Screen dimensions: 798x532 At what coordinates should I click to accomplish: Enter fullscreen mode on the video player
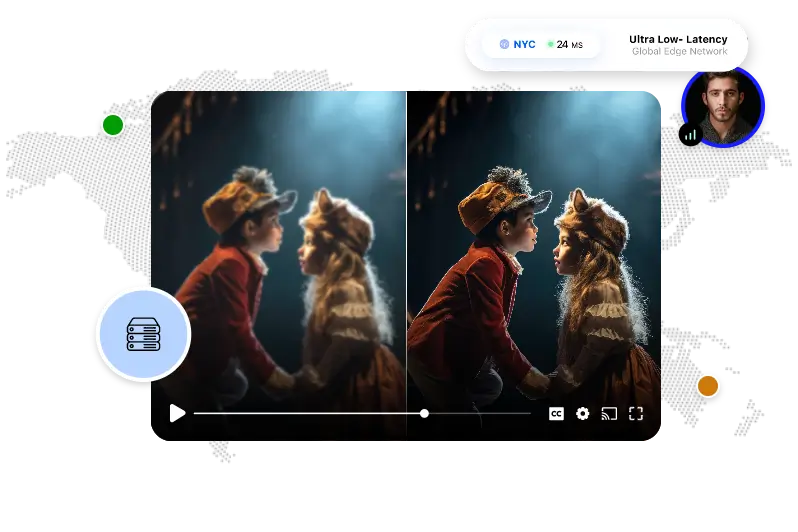[636, 413]
